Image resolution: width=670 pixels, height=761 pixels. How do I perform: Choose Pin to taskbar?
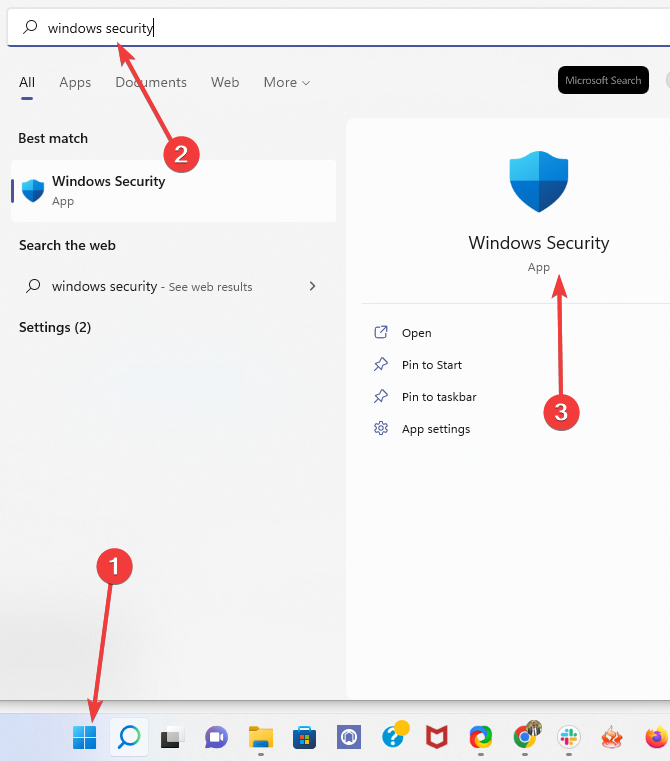439,397
